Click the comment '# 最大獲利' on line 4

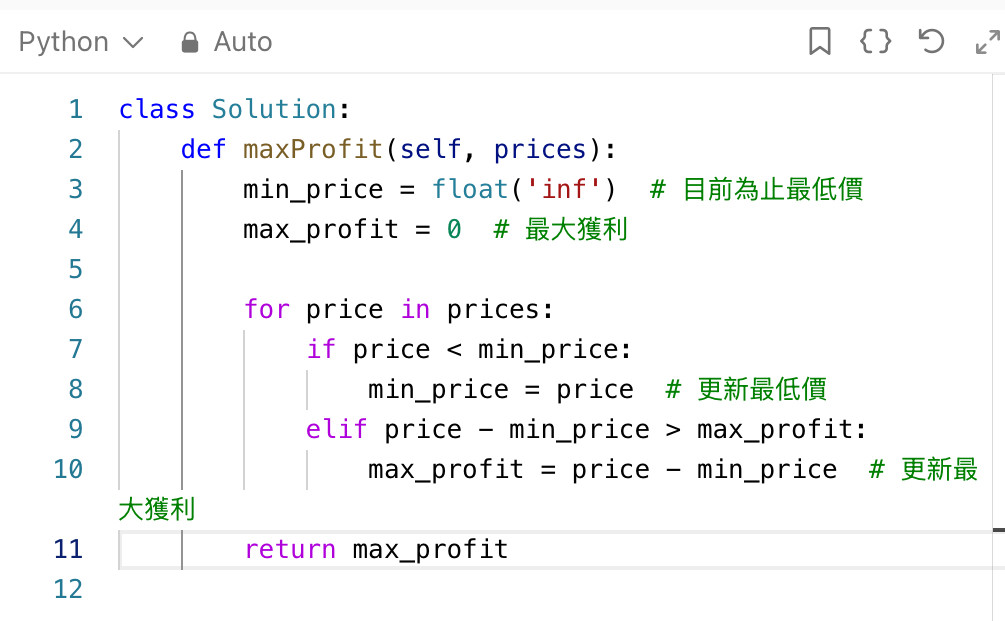(x=561, y=229)
